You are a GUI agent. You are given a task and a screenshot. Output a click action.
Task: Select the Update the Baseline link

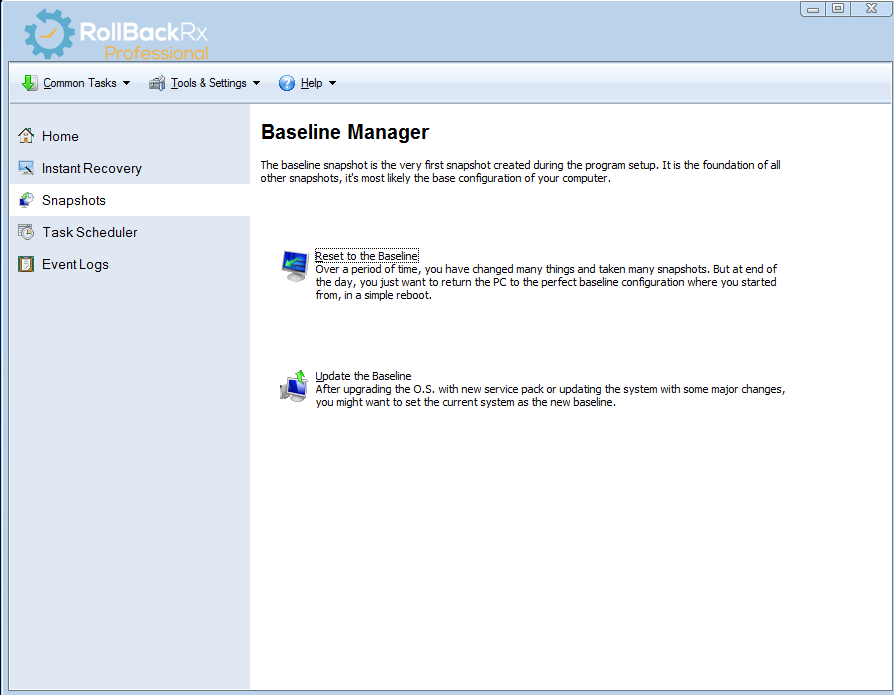click(x=363, y=376)
